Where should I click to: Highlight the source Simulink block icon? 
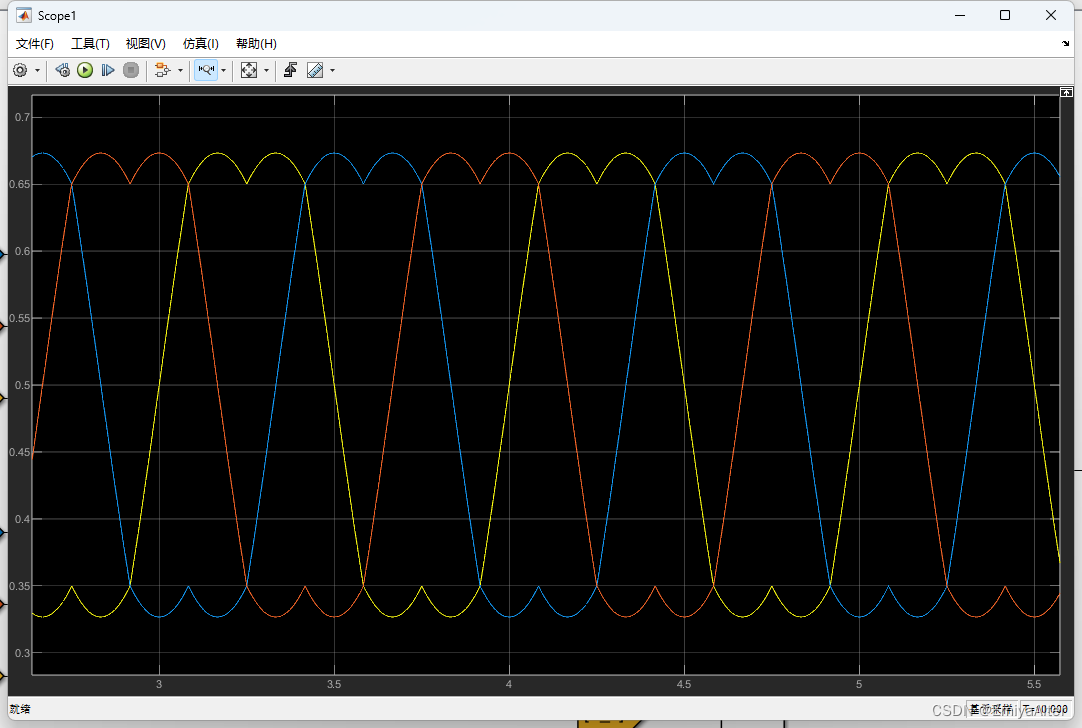click(62, 69)
